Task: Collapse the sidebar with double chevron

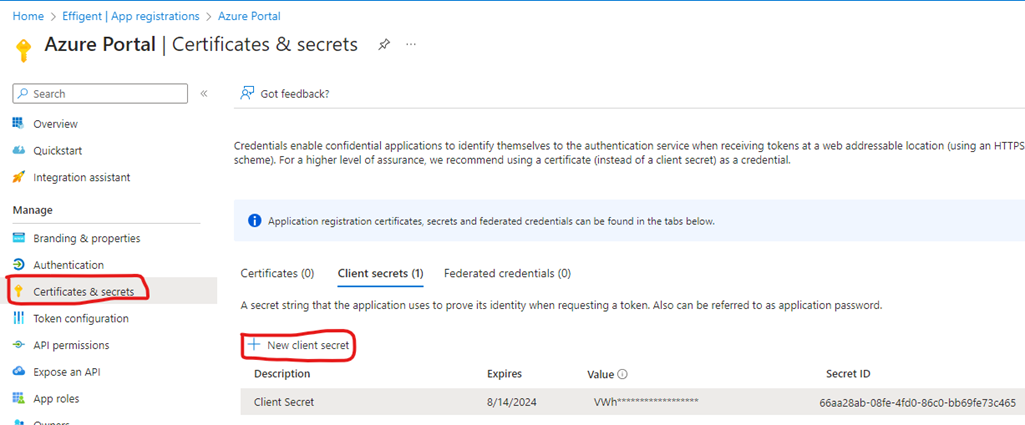Action: [204, 94]
